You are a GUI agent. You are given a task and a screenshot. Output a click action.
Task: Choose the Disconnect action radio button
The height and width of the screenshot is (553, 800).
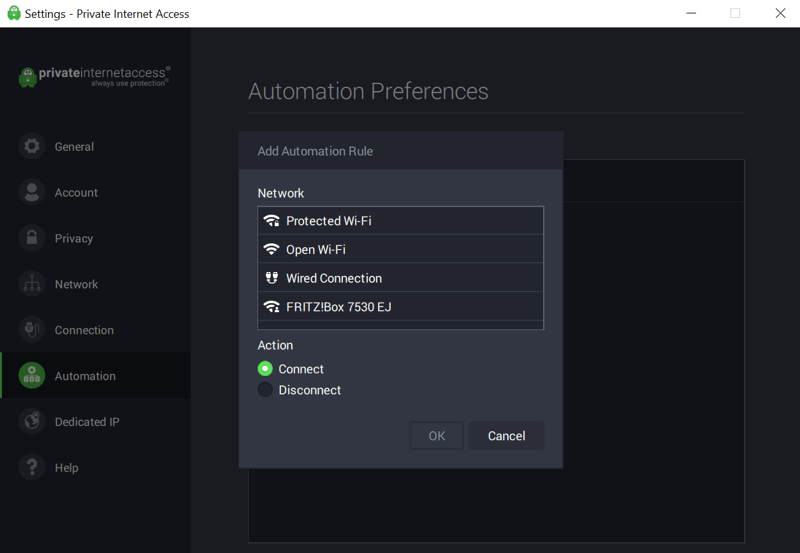click(x=265, y=390)
